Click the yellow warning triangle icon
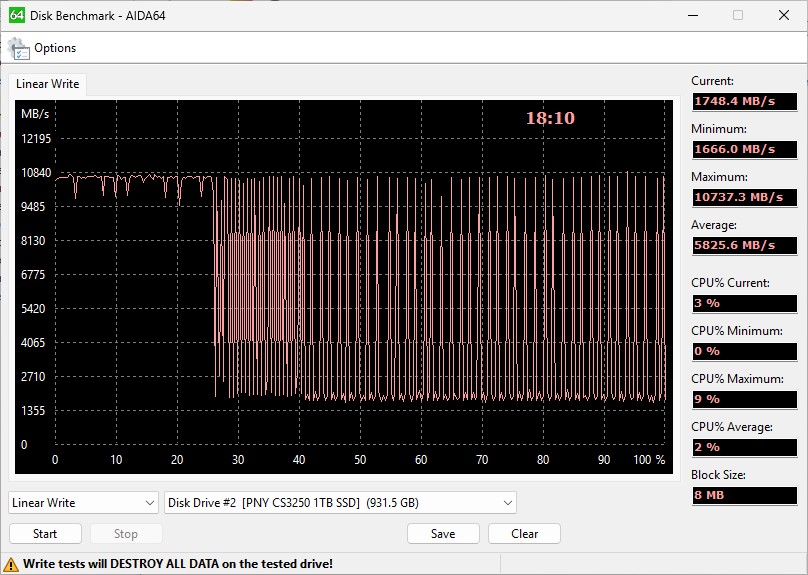This screenshot has width=808, height=575. click(12, 564)
